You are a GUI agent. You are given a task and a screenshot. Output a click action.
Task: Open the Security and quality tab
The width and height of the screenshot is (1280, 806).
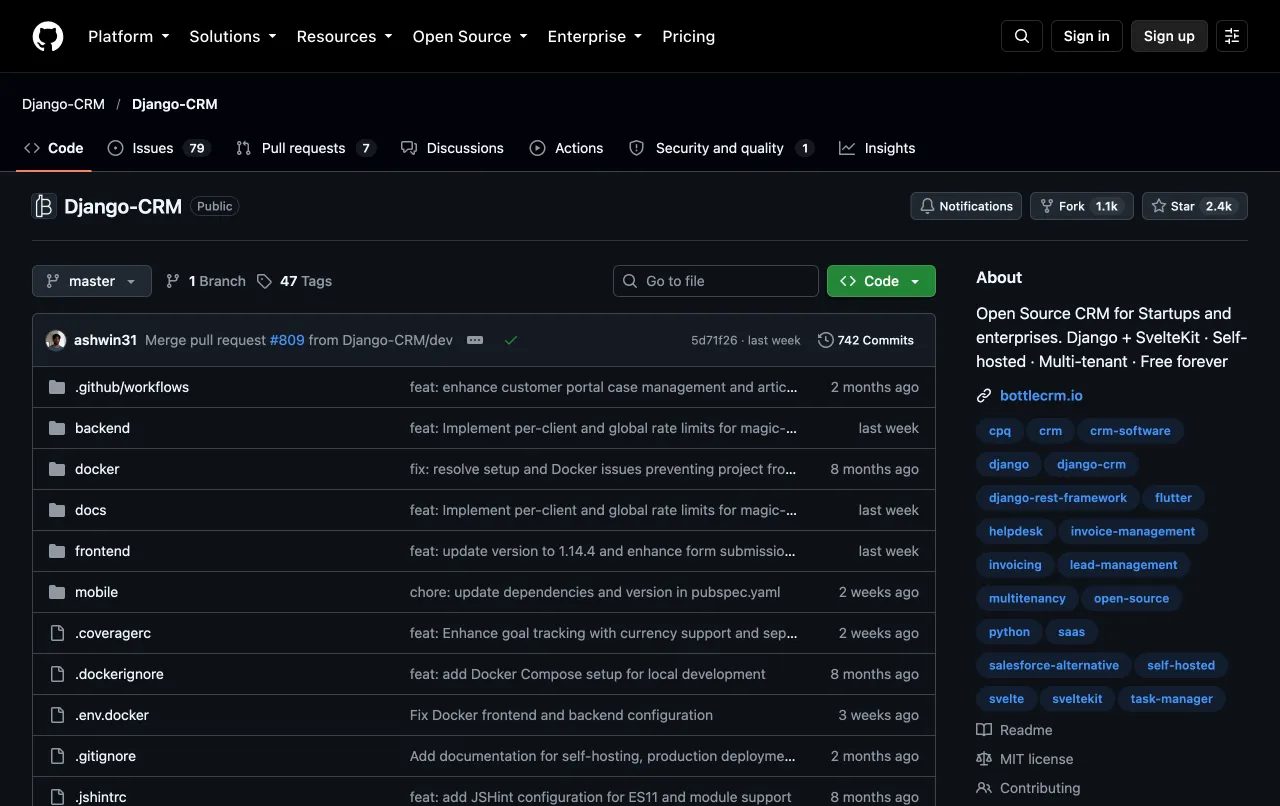tap(721, 148)
